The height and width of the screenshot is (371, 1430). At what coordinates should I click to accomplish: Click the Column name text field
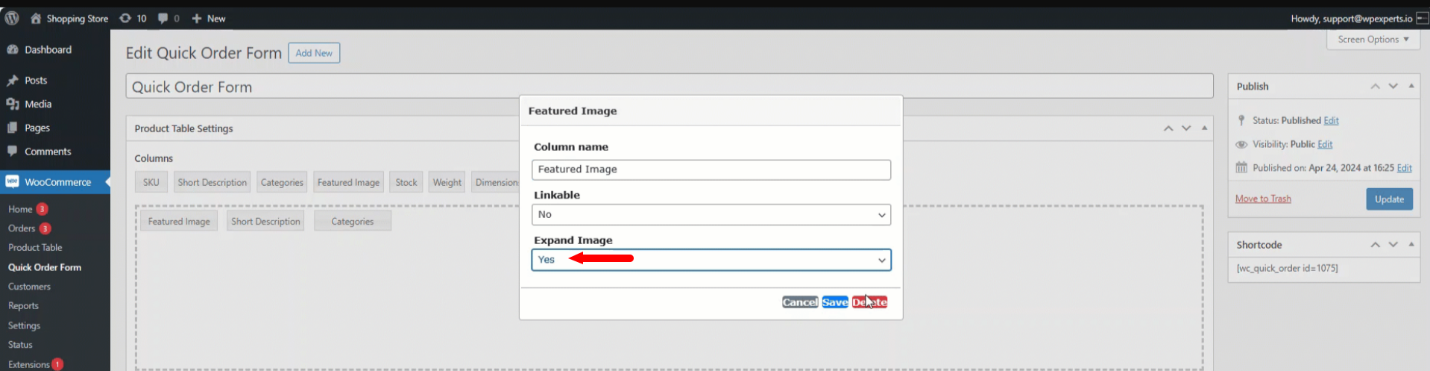click(711, 170)
